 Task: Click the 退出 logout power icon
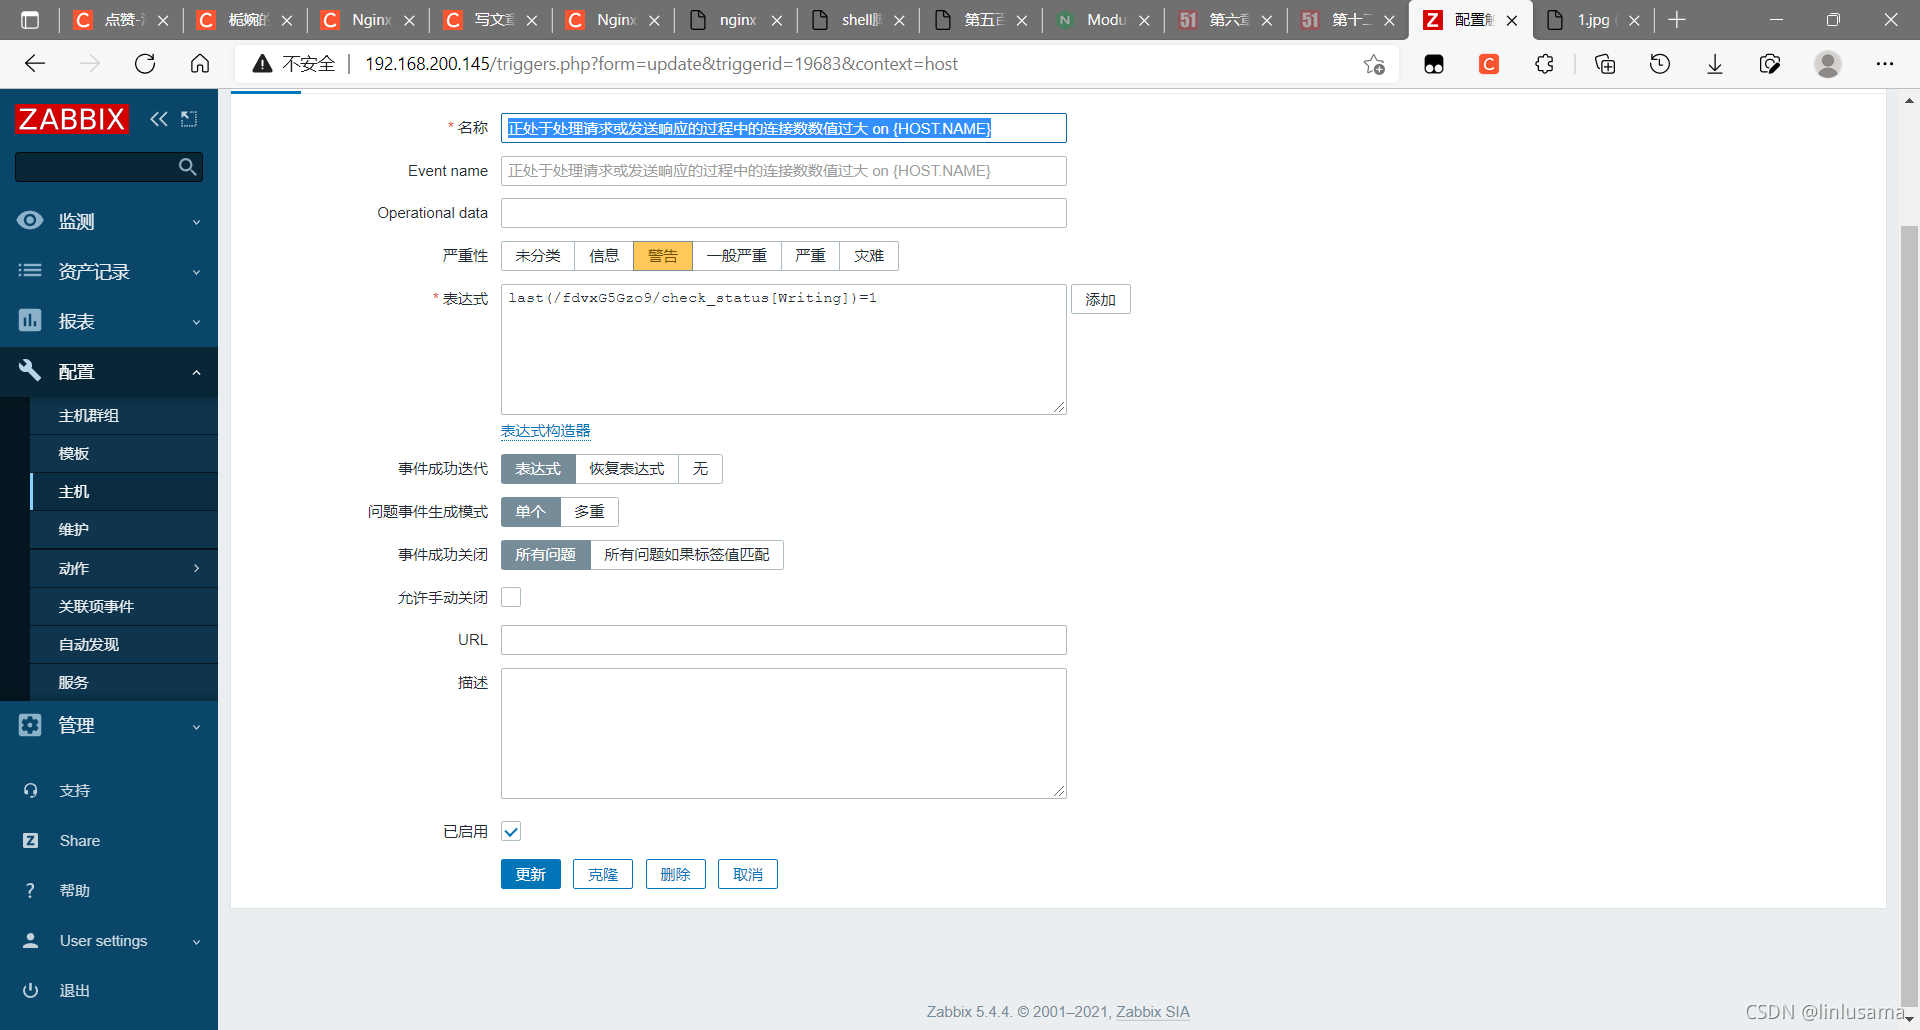pyautogui.click(x=31, y=991)
